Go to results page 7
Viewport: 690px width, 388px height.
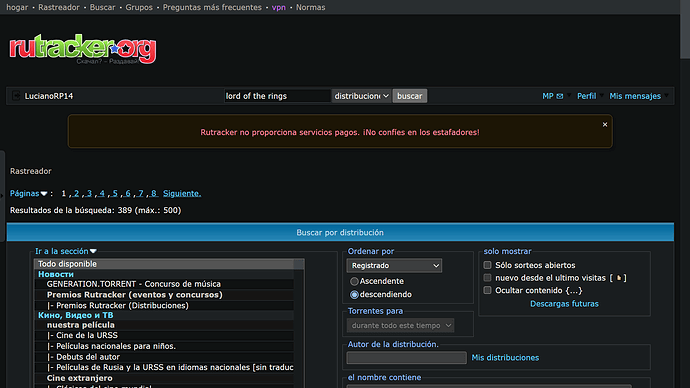140,194
